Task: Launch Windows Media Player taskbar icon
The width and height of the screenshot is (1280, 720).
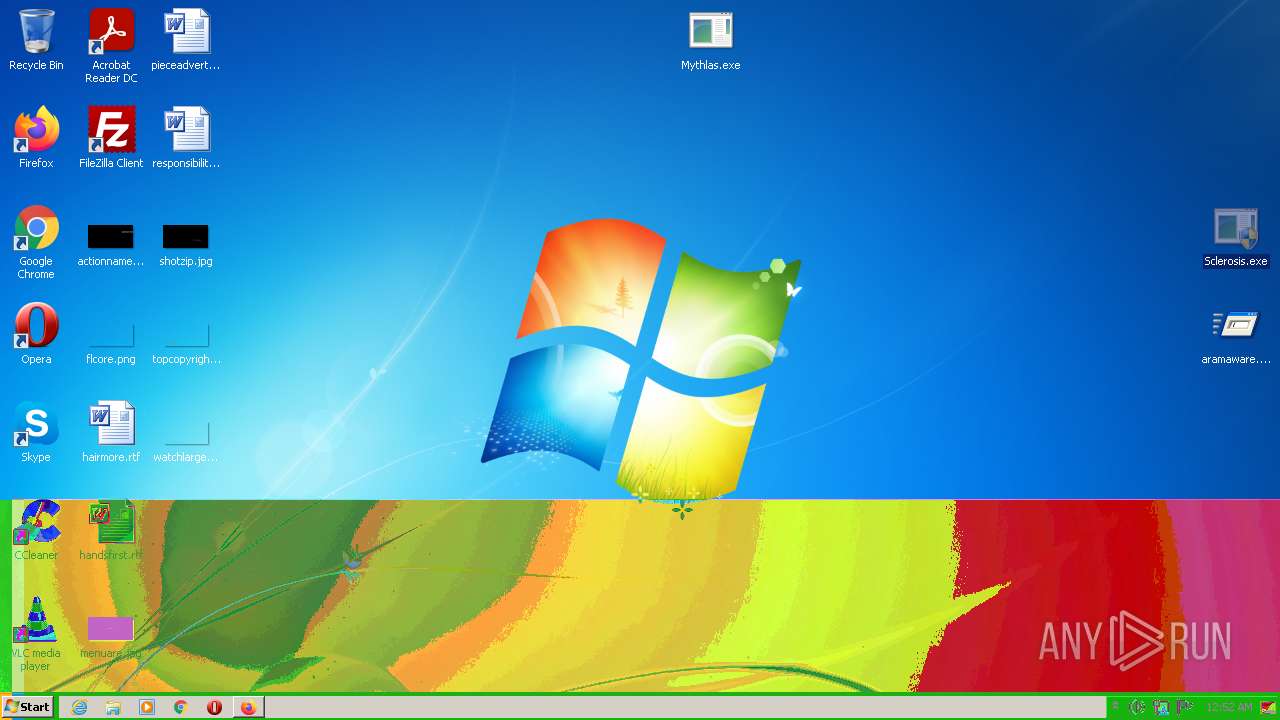Action: 147,707
